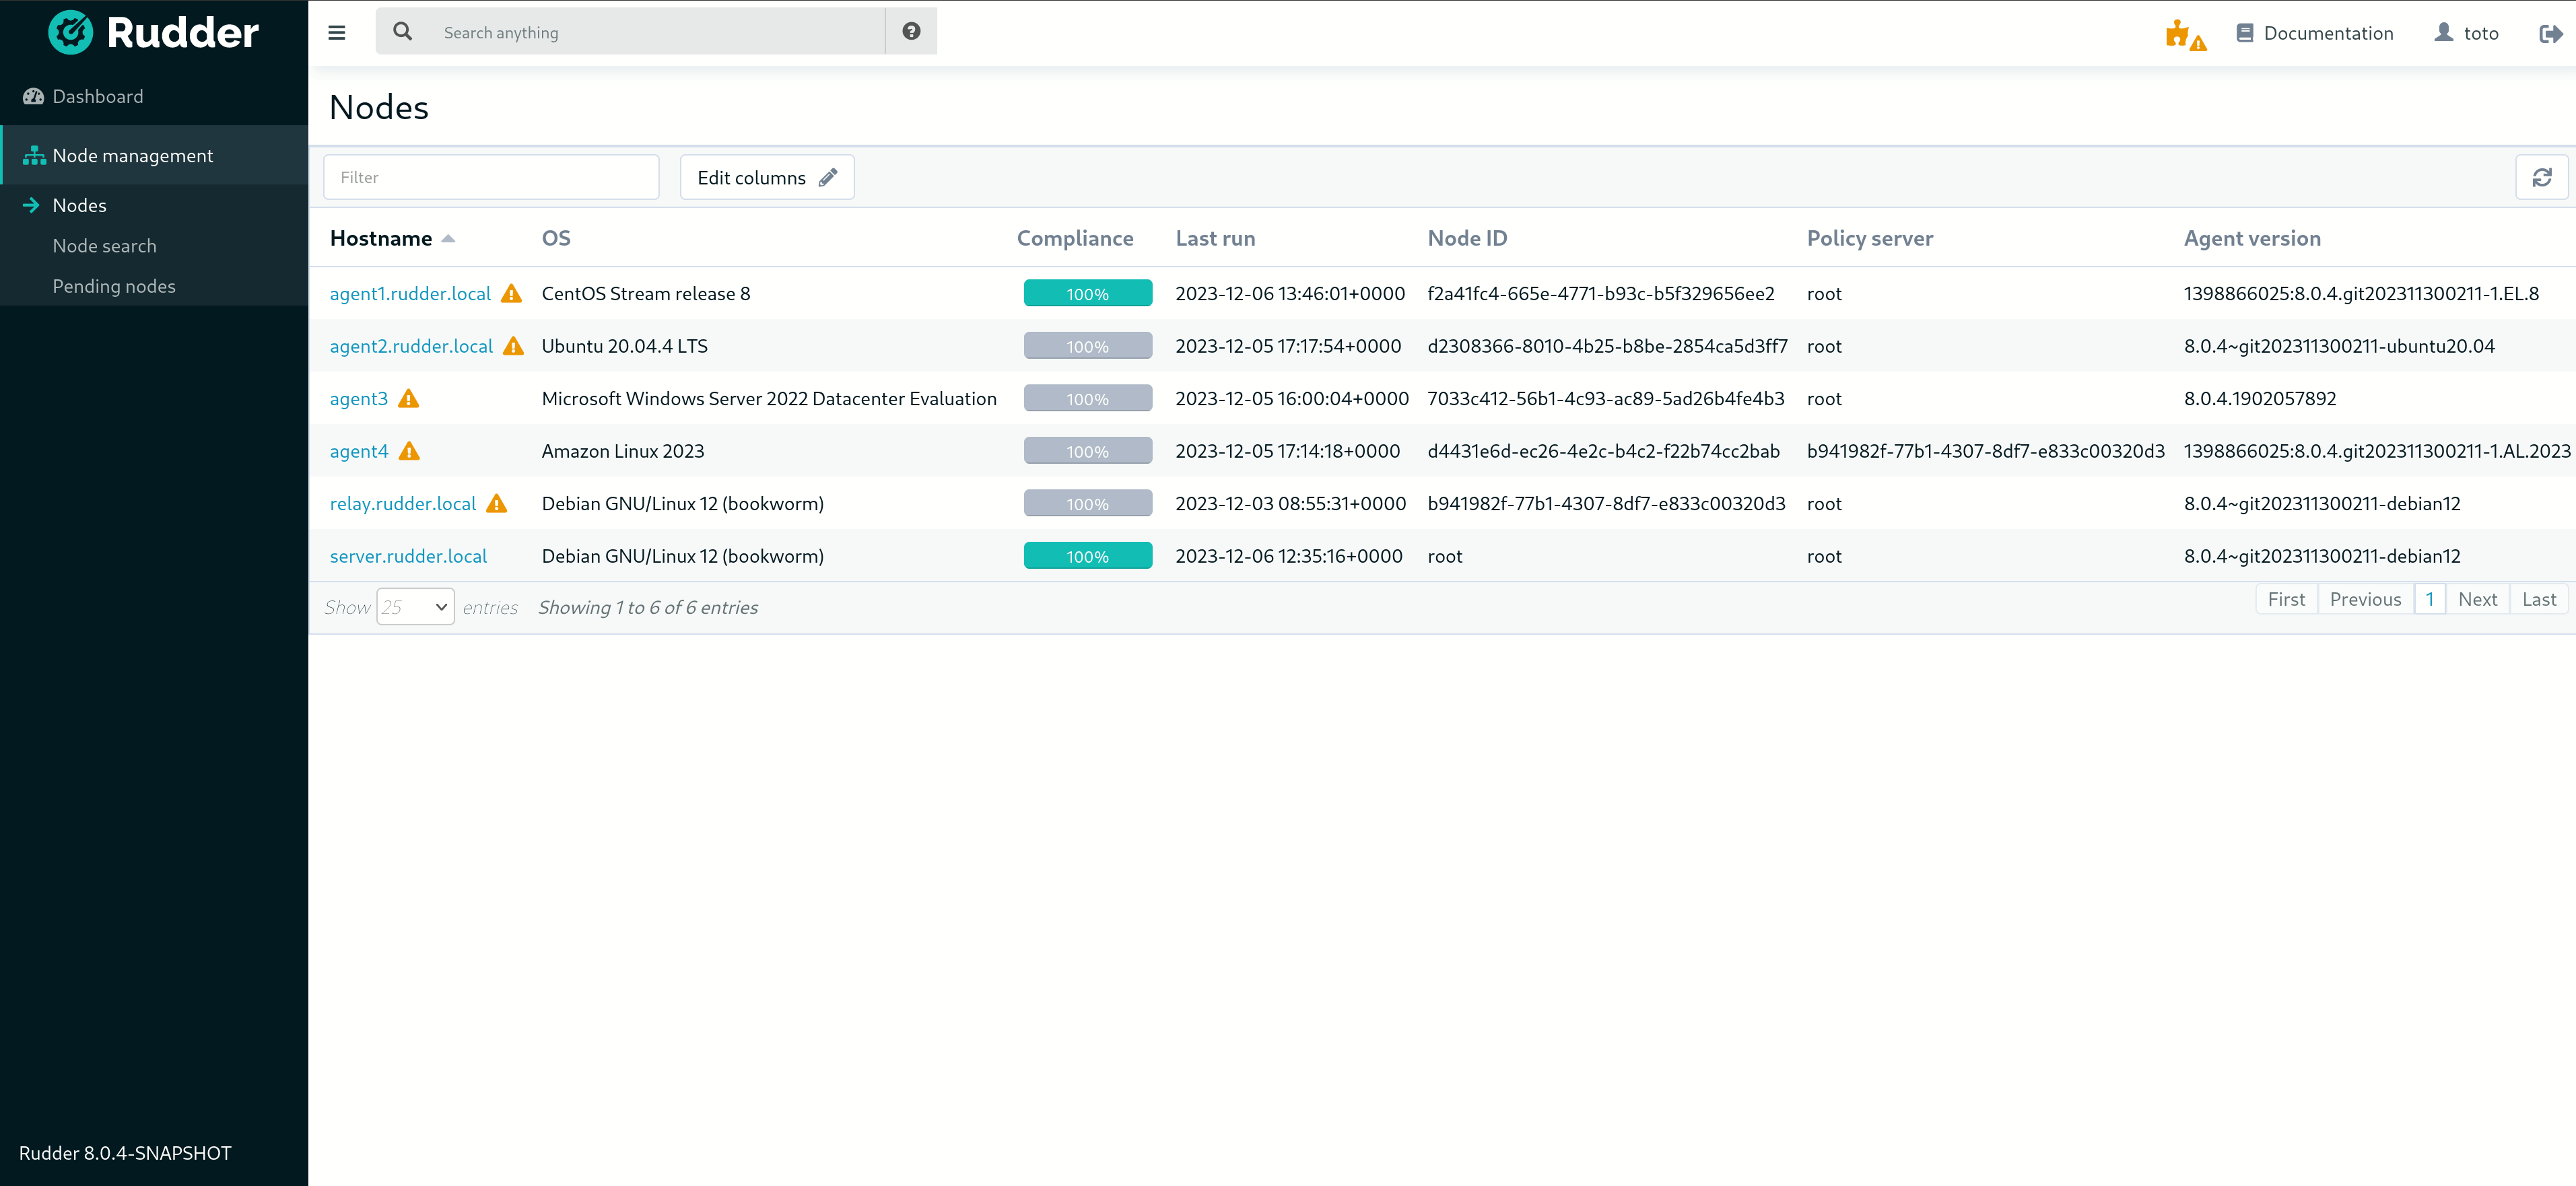Click the Dashboard gauge icon
The width and height of the screenshot is (2576, 1186).
coord(34,97)
